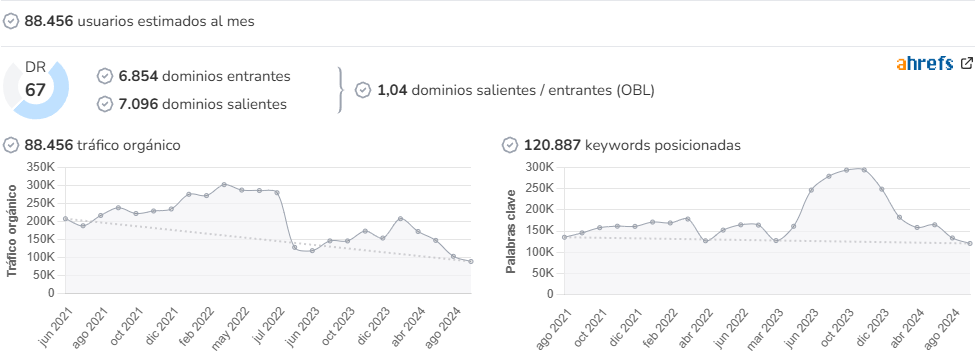Click the check icon before 1,04 OBL ratio
The image size is (979, 363).
click(363, 90)
